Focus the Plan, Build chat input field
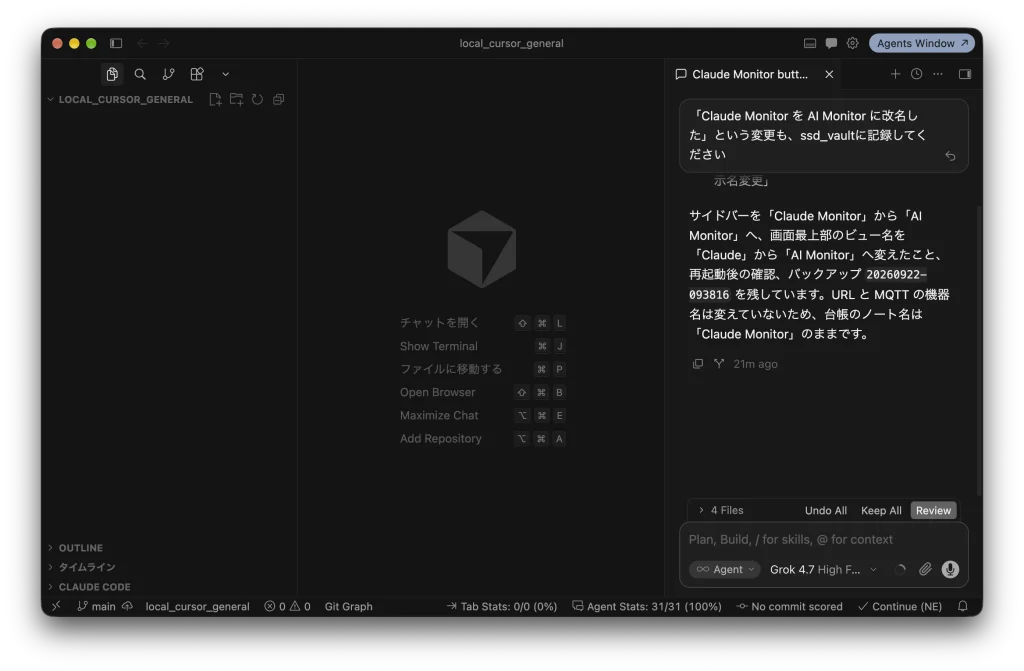 pyautogui.click(x=823, y=540)
